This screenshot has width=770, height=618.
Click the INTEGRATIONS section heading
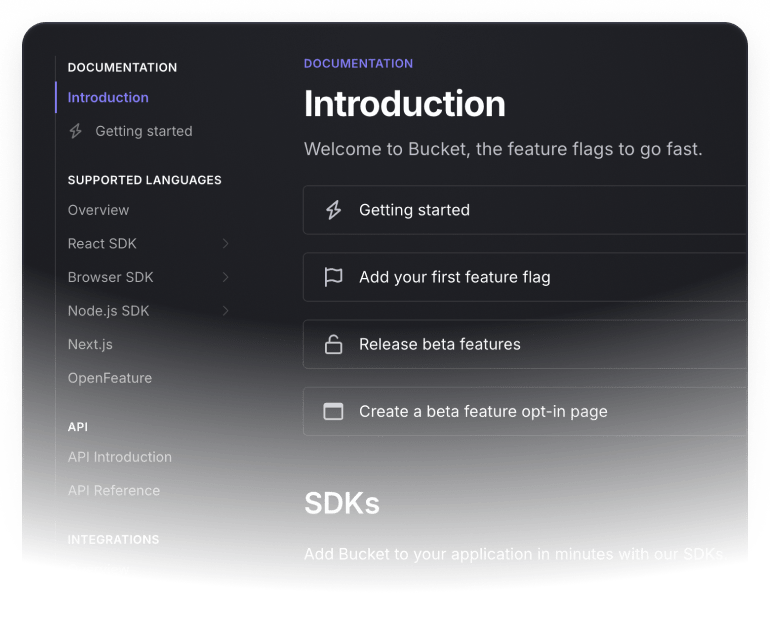(113, 539)
